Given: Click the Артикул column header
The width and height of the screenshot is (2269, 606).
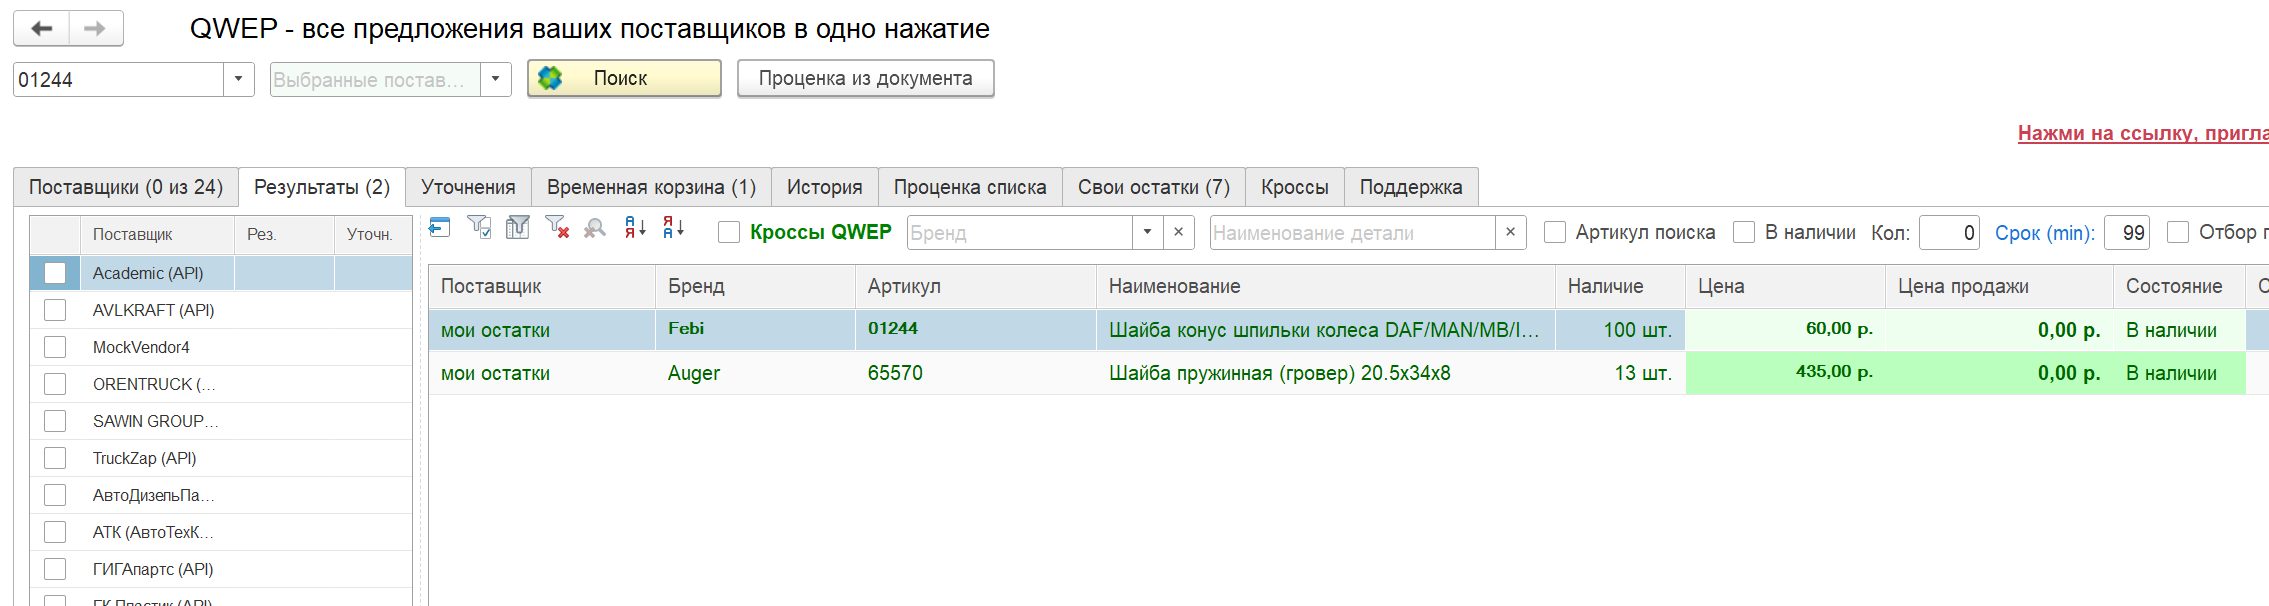Looking at the screenshot, I should [975, 286].
